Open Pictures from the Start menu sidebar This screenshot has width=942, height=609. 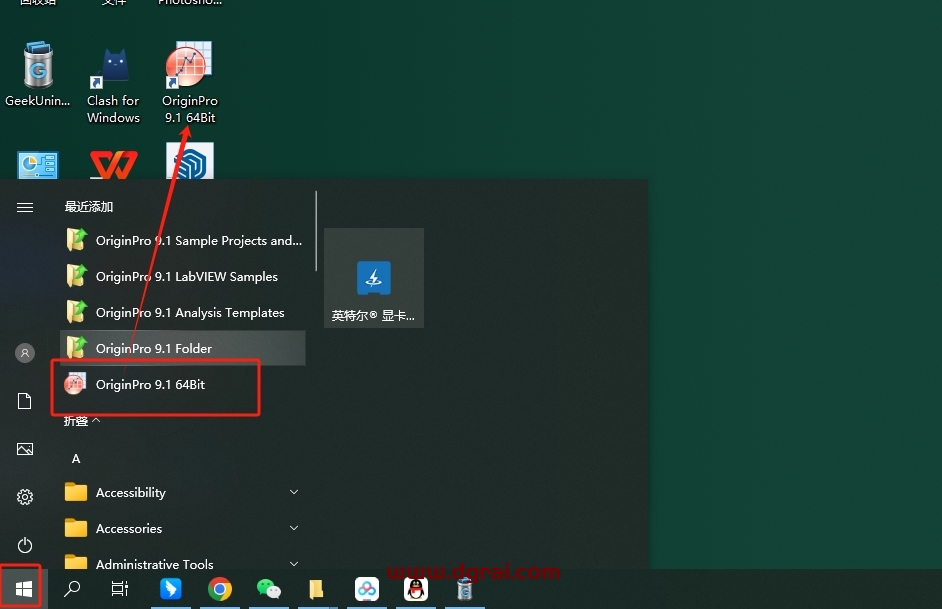coord(25,449)
